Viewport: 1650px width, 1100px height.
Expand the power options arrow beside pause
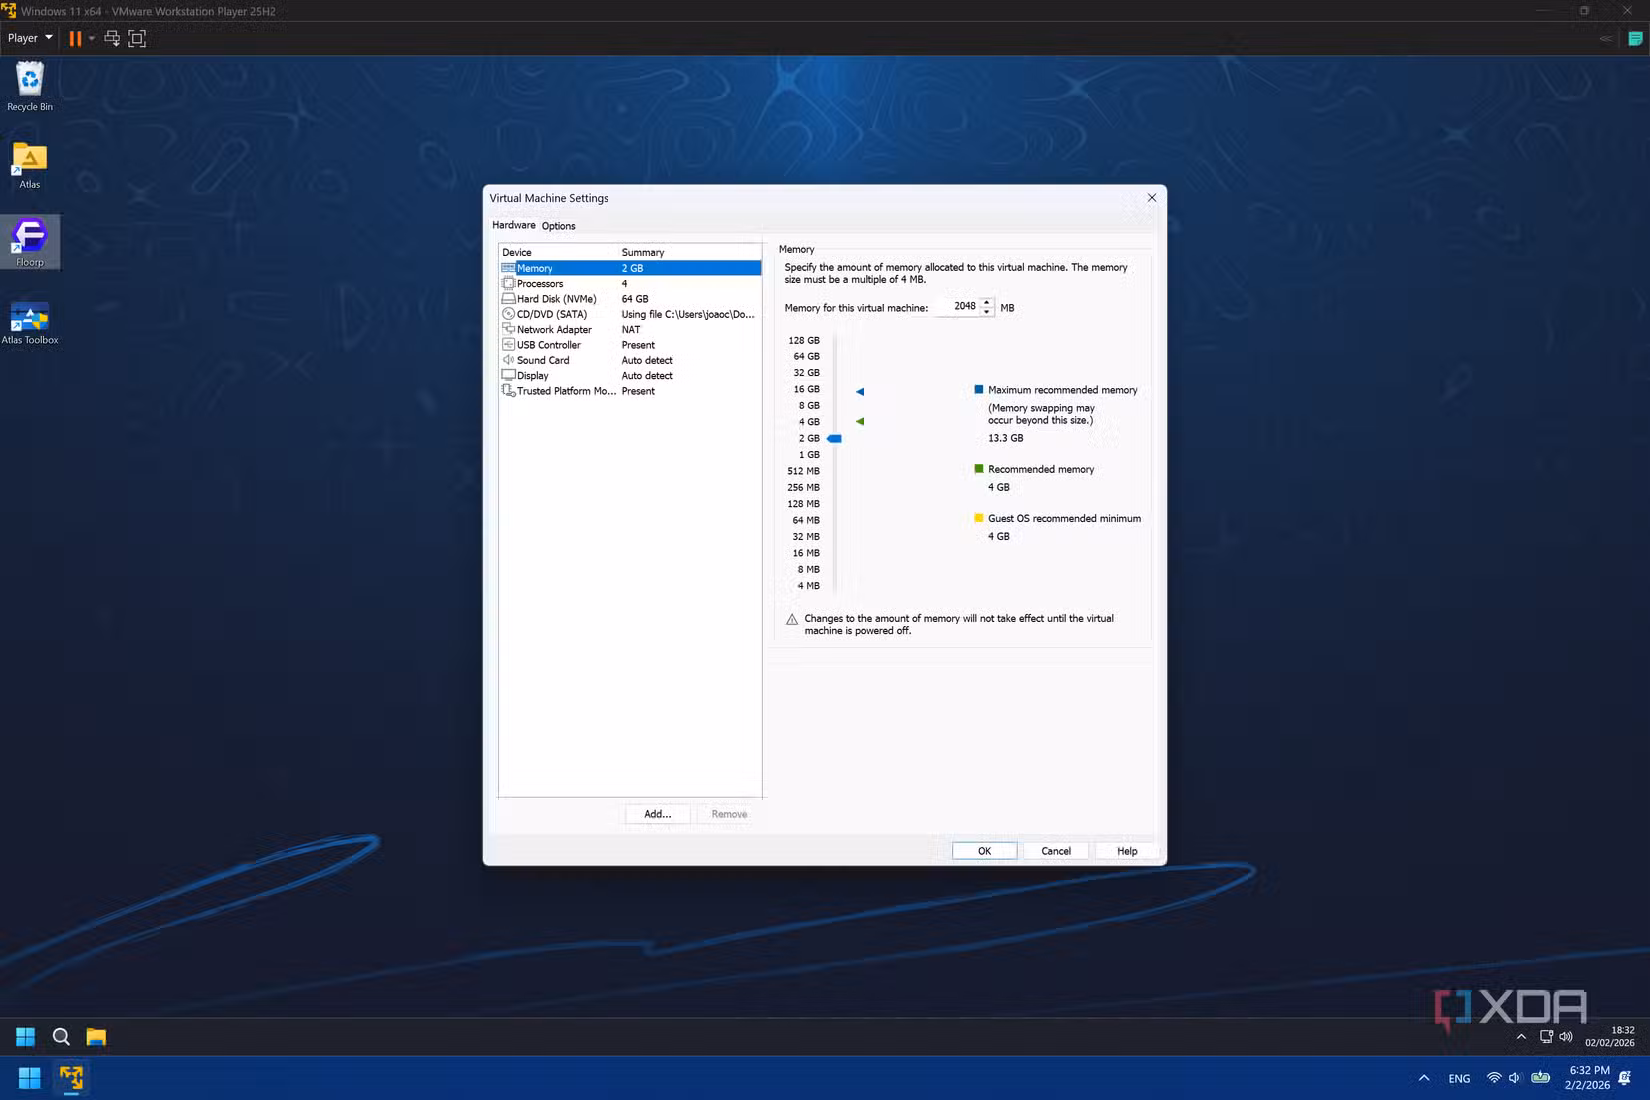(x=92, y=38)
